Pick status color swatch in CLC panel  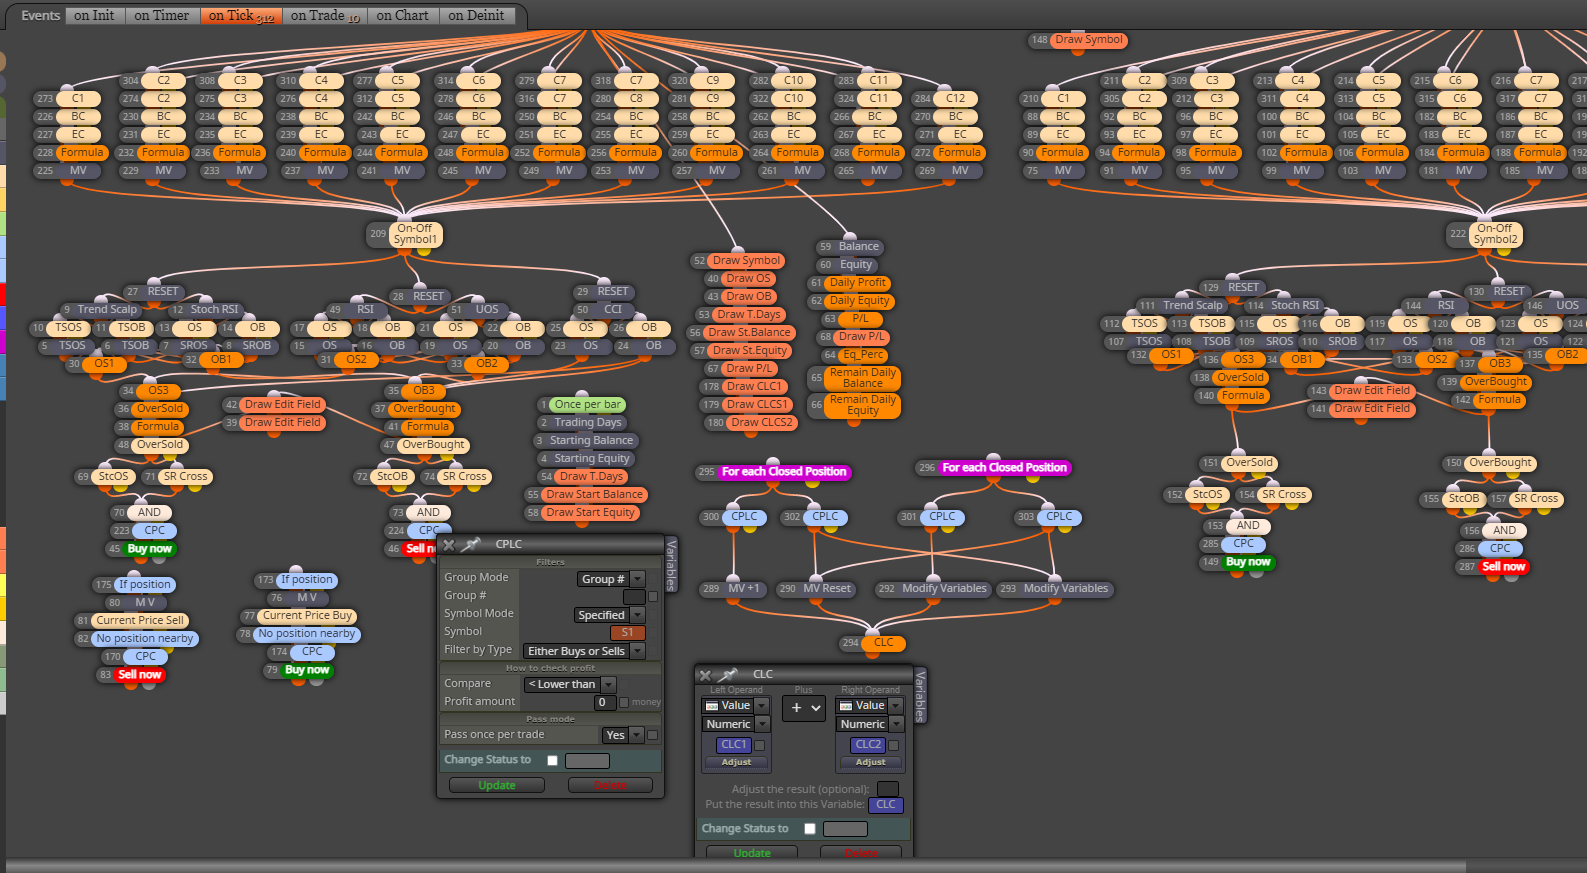(845, 829)
